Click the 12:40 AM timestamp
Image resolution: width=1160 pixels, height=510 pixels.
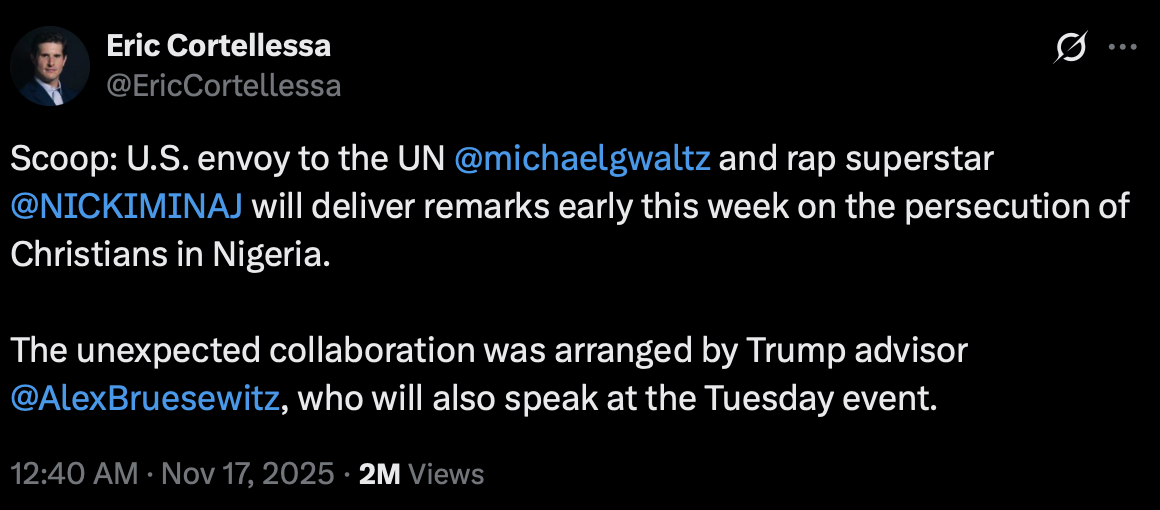point(74,474)
